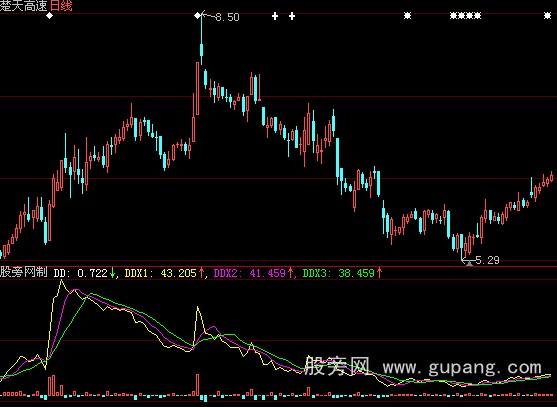This screenshot has width=557, height=407.
Task: Click the 5.29 low price label
Action: [x=487, y=260]
